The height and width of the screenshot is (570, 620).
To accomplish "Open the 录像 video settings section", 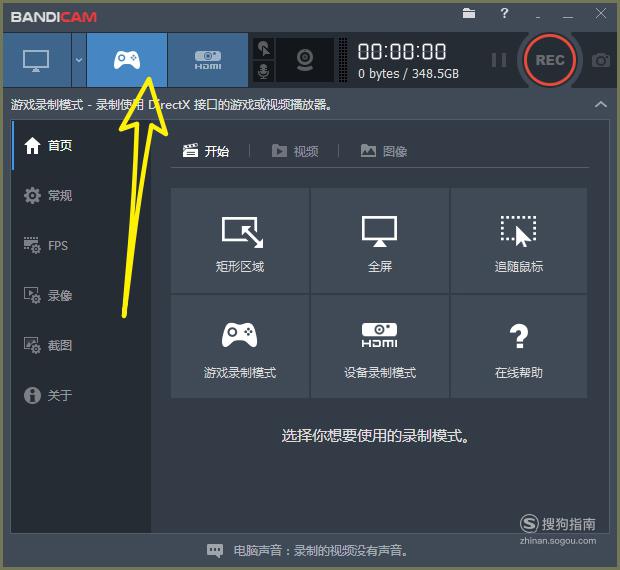I will click(48, 295).
